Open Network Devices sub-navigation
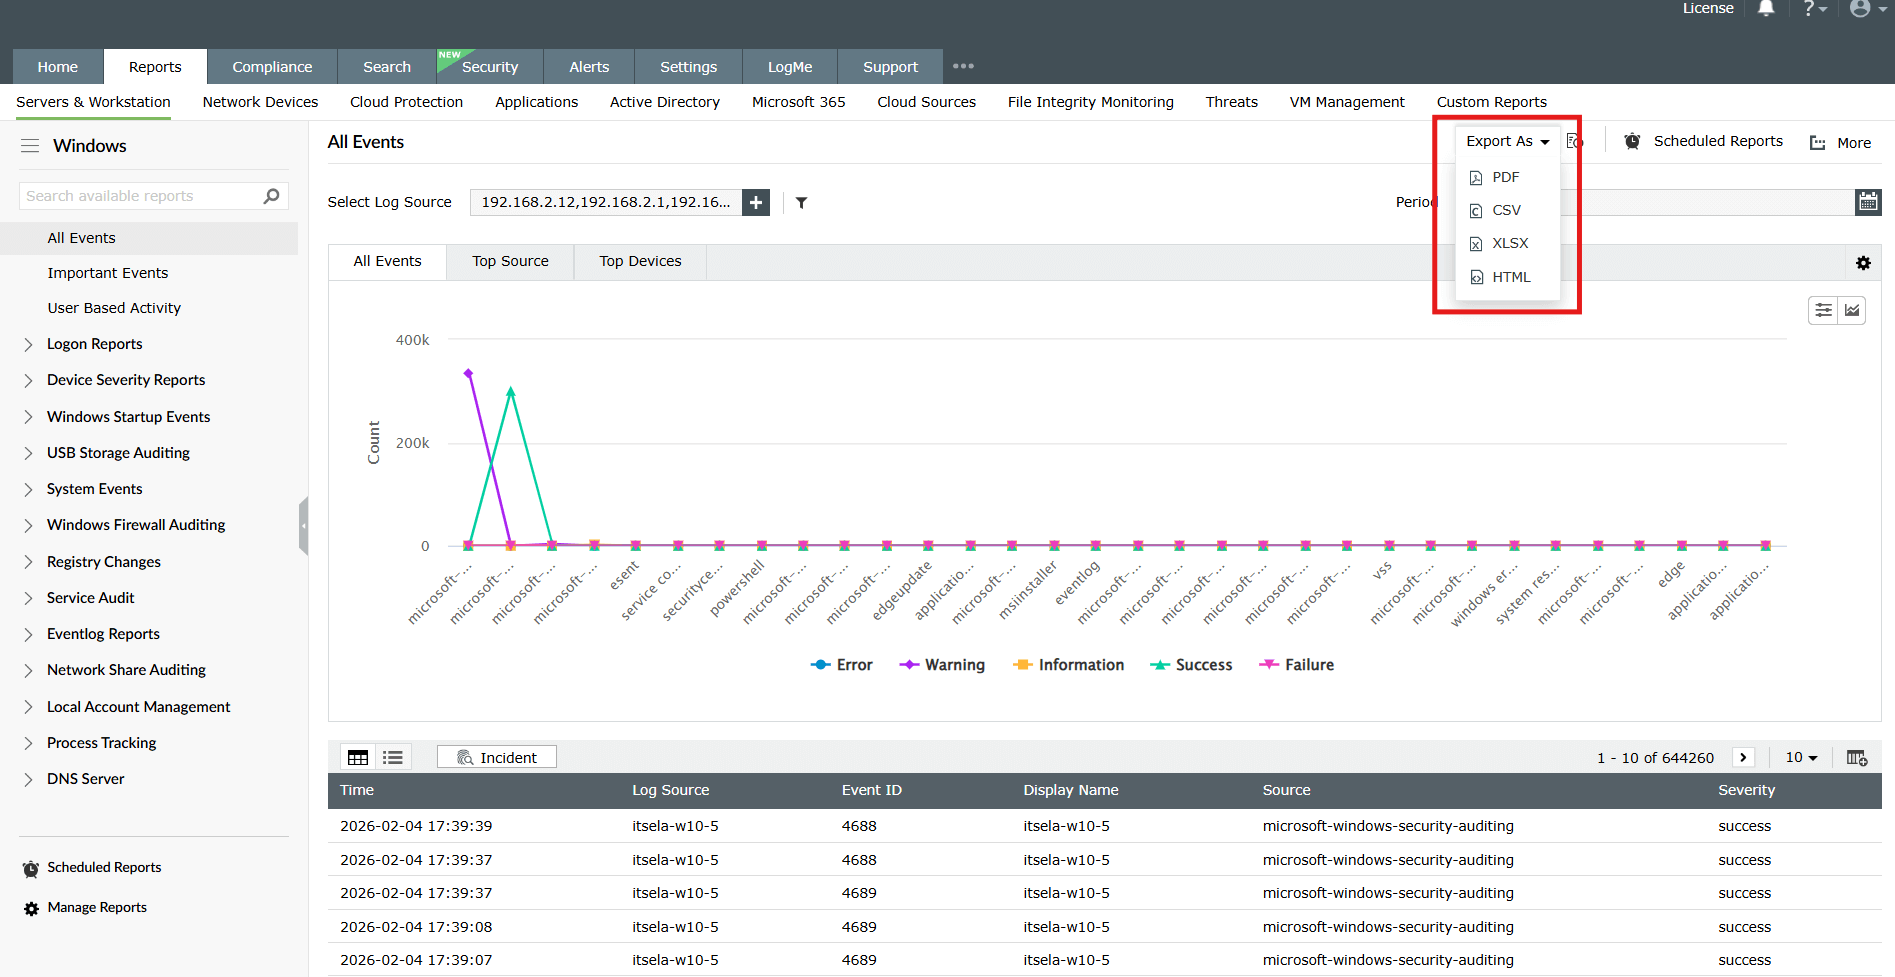 (x=260, y=102)
